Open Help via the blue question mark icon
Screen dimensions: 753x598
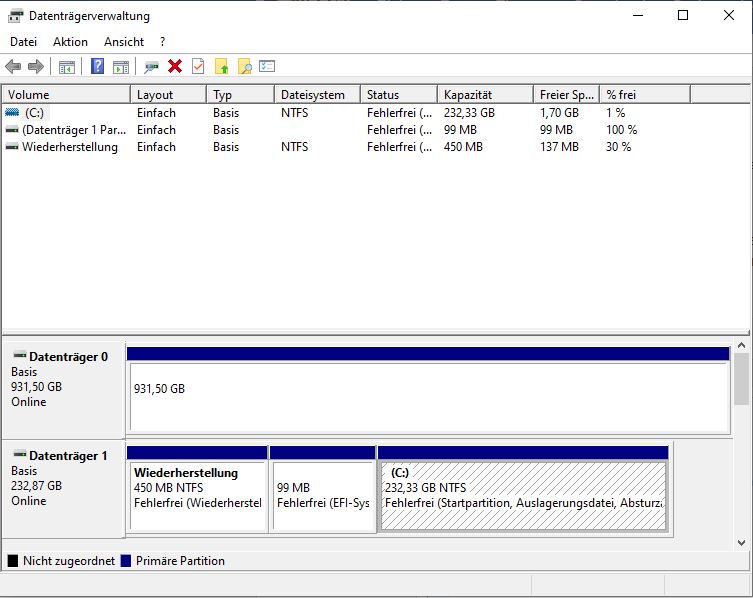pyautogui.click(x=97, y=66)
